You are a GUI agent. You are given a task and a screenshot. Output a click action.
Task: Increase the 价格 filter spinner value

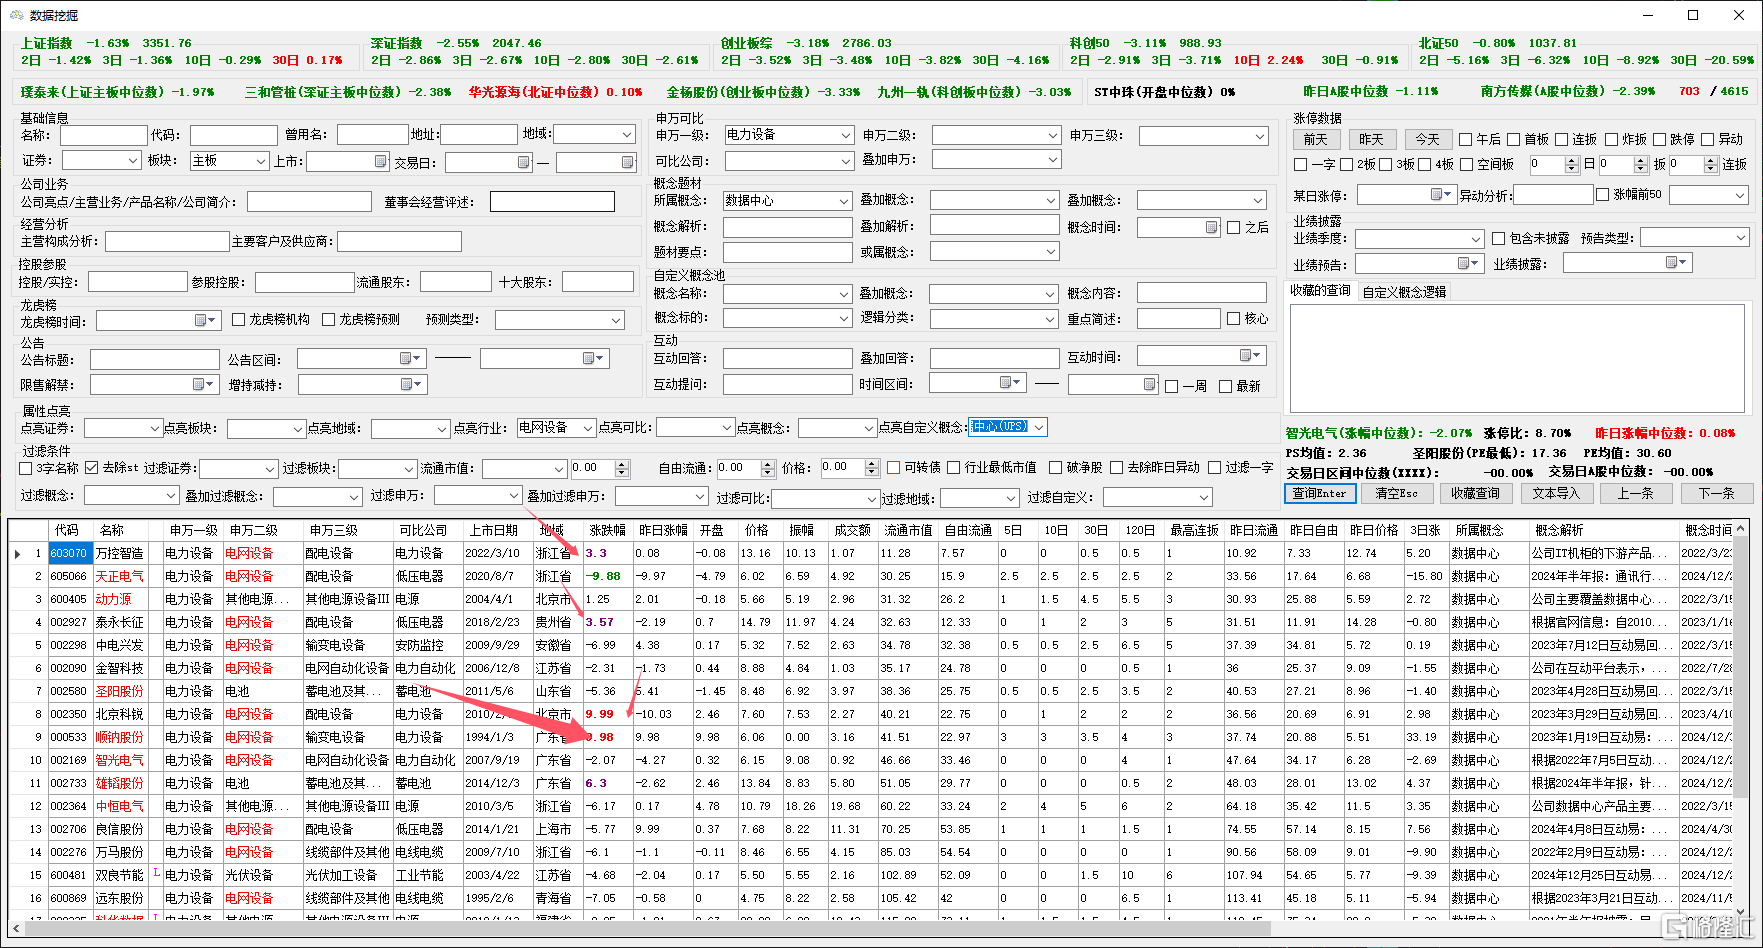[x=873, y=464]
